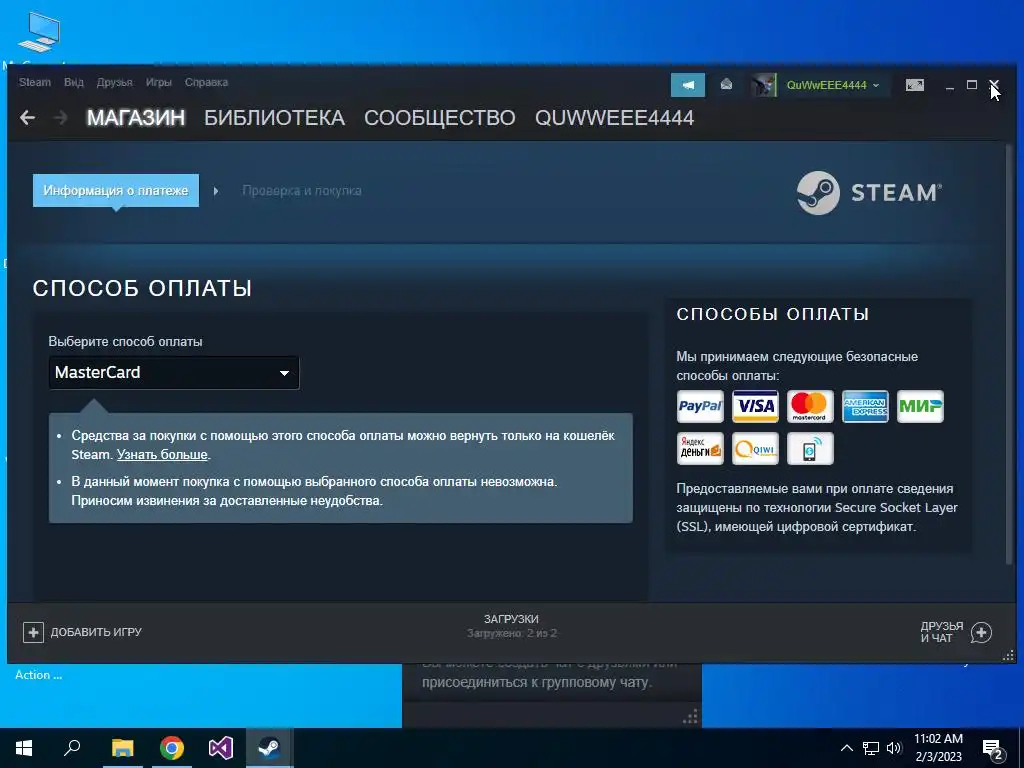Viewport: 1024px width, 768px height.
Task: Go back with the left arrow
Action: 27,118
